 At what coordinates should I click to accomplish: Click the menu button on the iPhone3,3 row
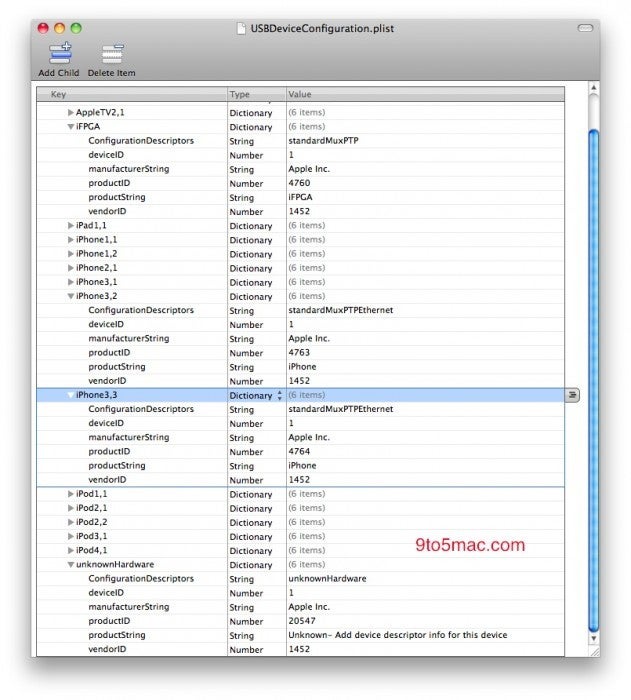[572, 395]
